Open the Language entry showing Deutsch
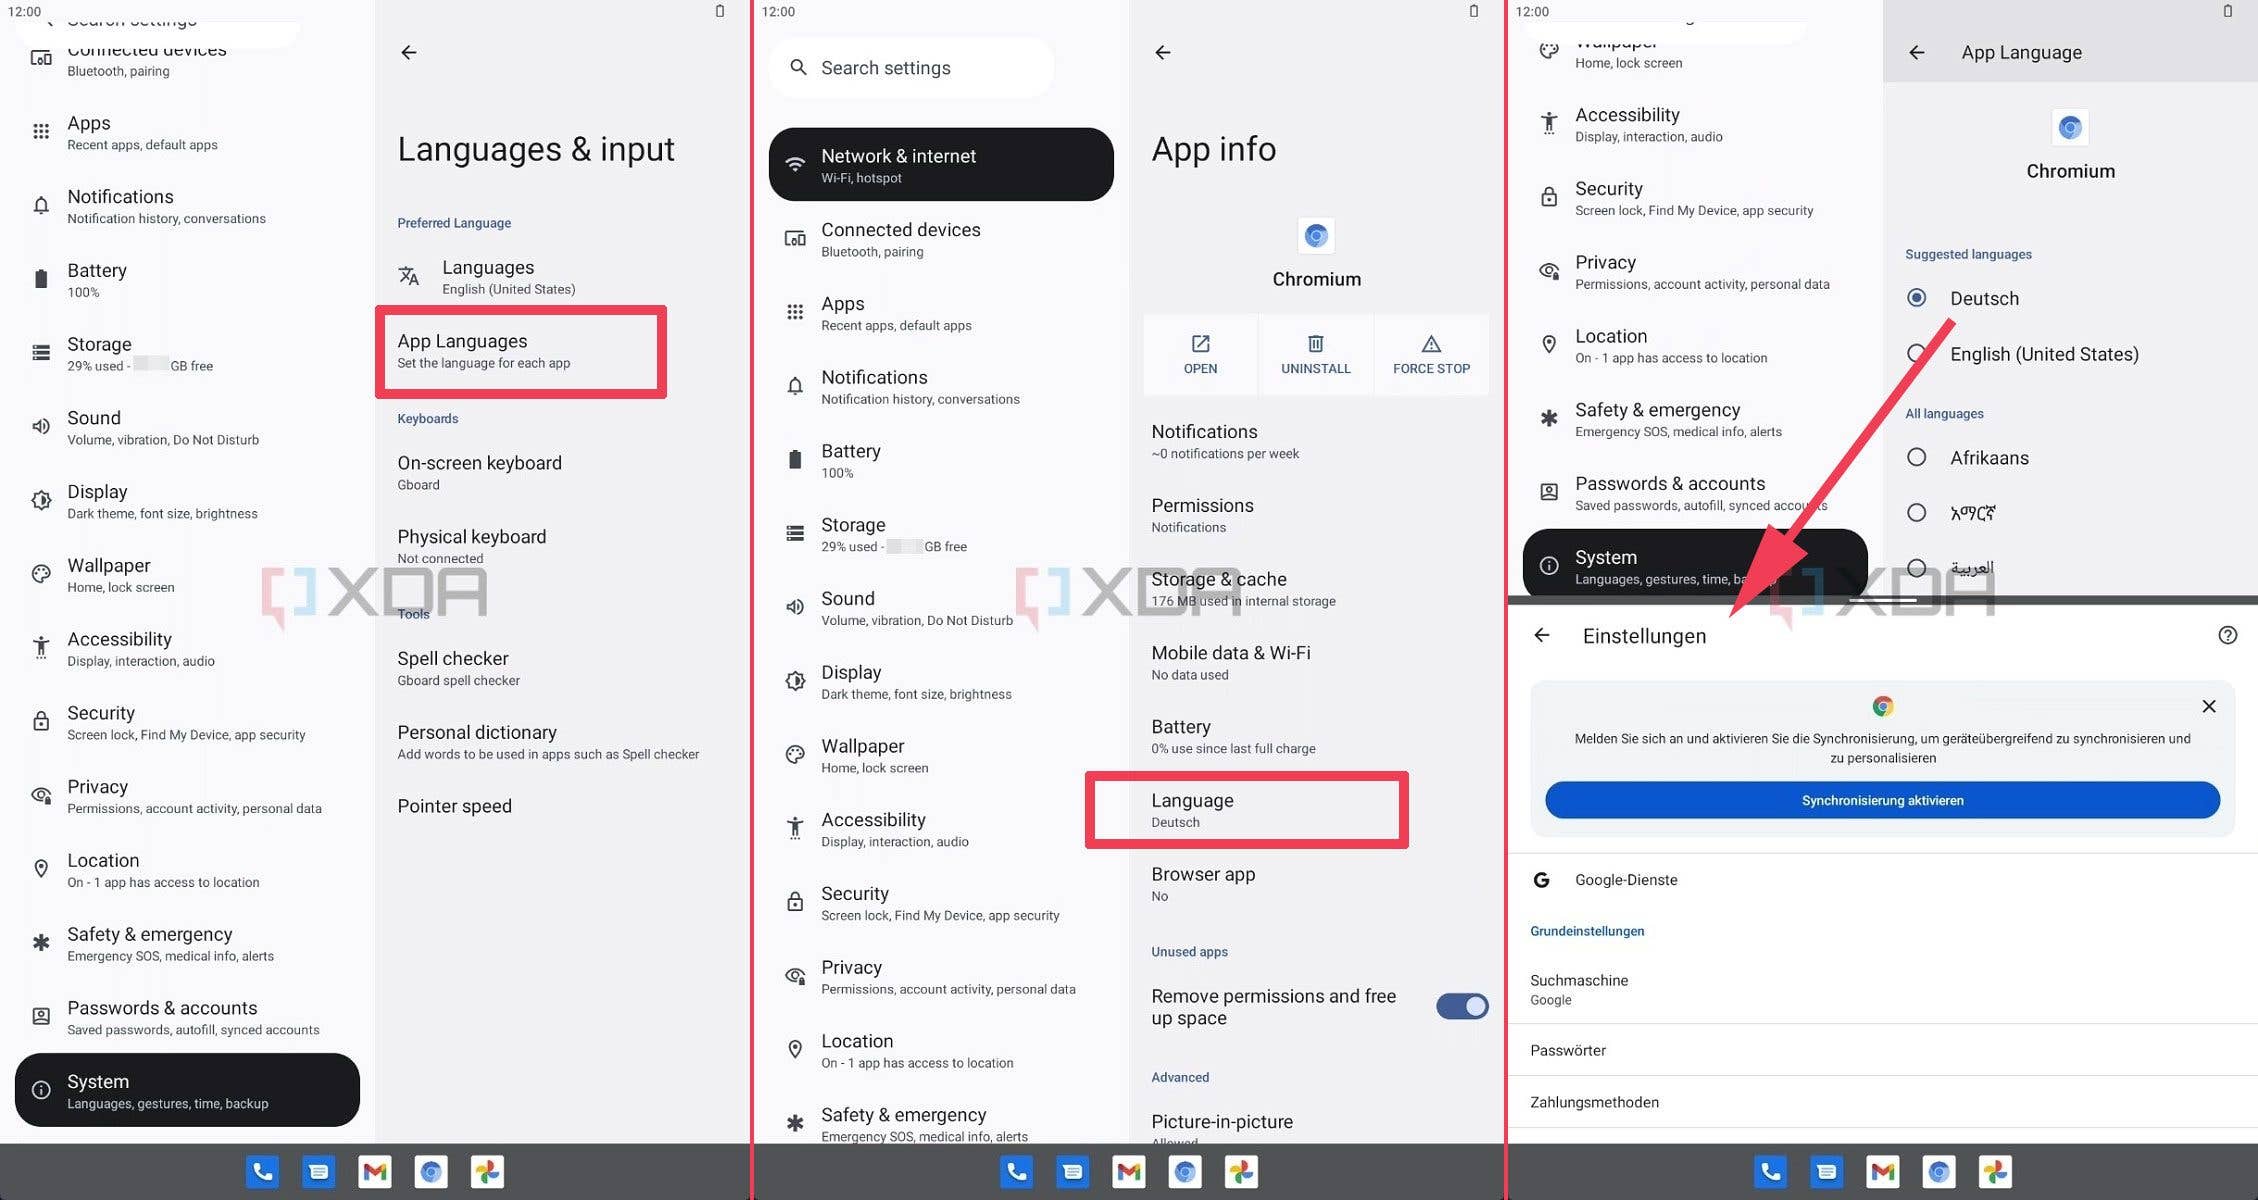Screen dimensions: 2258x1200 [x=1245, y=808]
